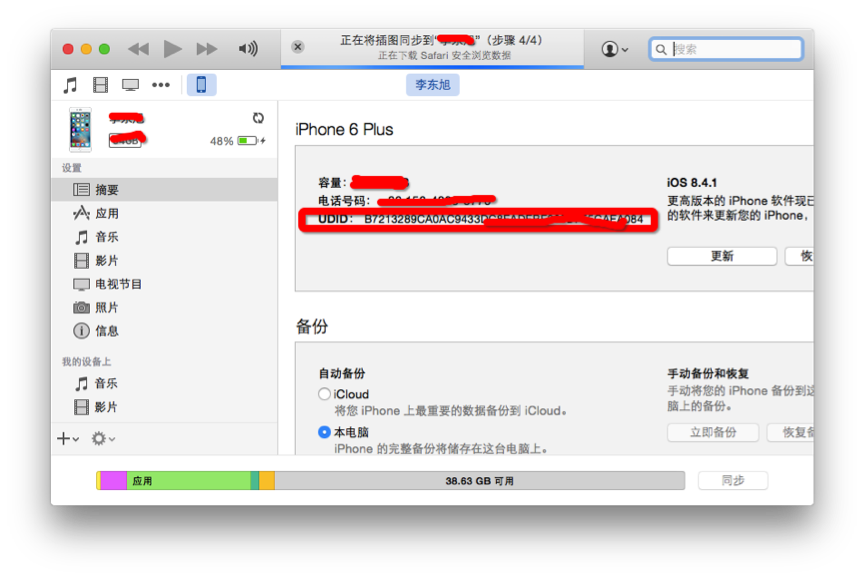Screen dimensions: 865x579
Task: Click the green 应用 storage segment
Action: tap(189, 481)
